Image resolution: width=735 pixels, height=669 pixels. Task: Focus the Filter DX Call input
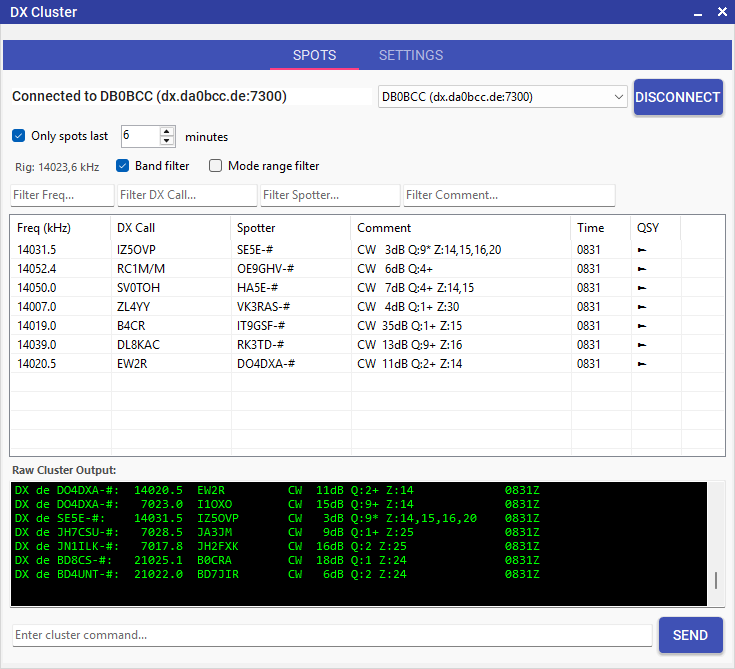[x=187, y=195]
